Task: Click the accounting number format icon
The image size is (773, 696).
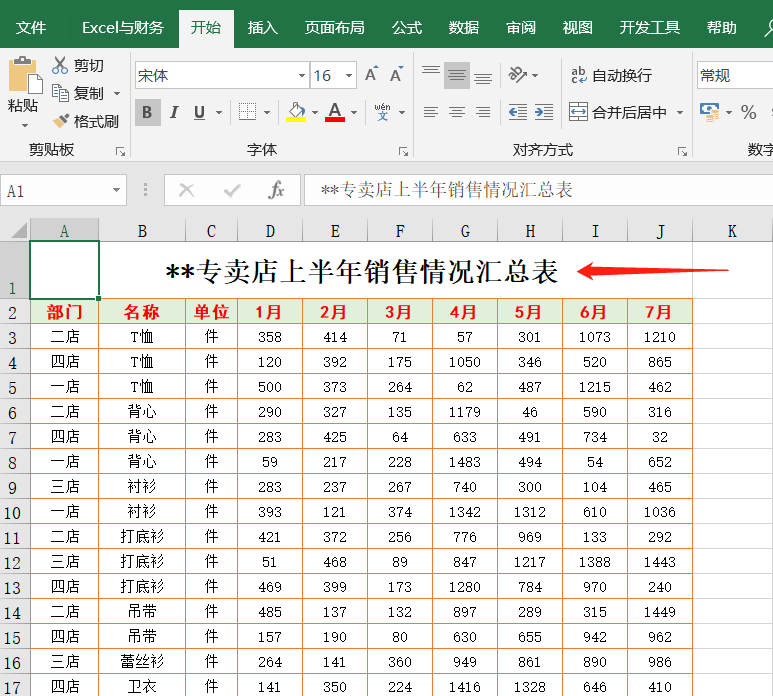Action: coord(709,112)
